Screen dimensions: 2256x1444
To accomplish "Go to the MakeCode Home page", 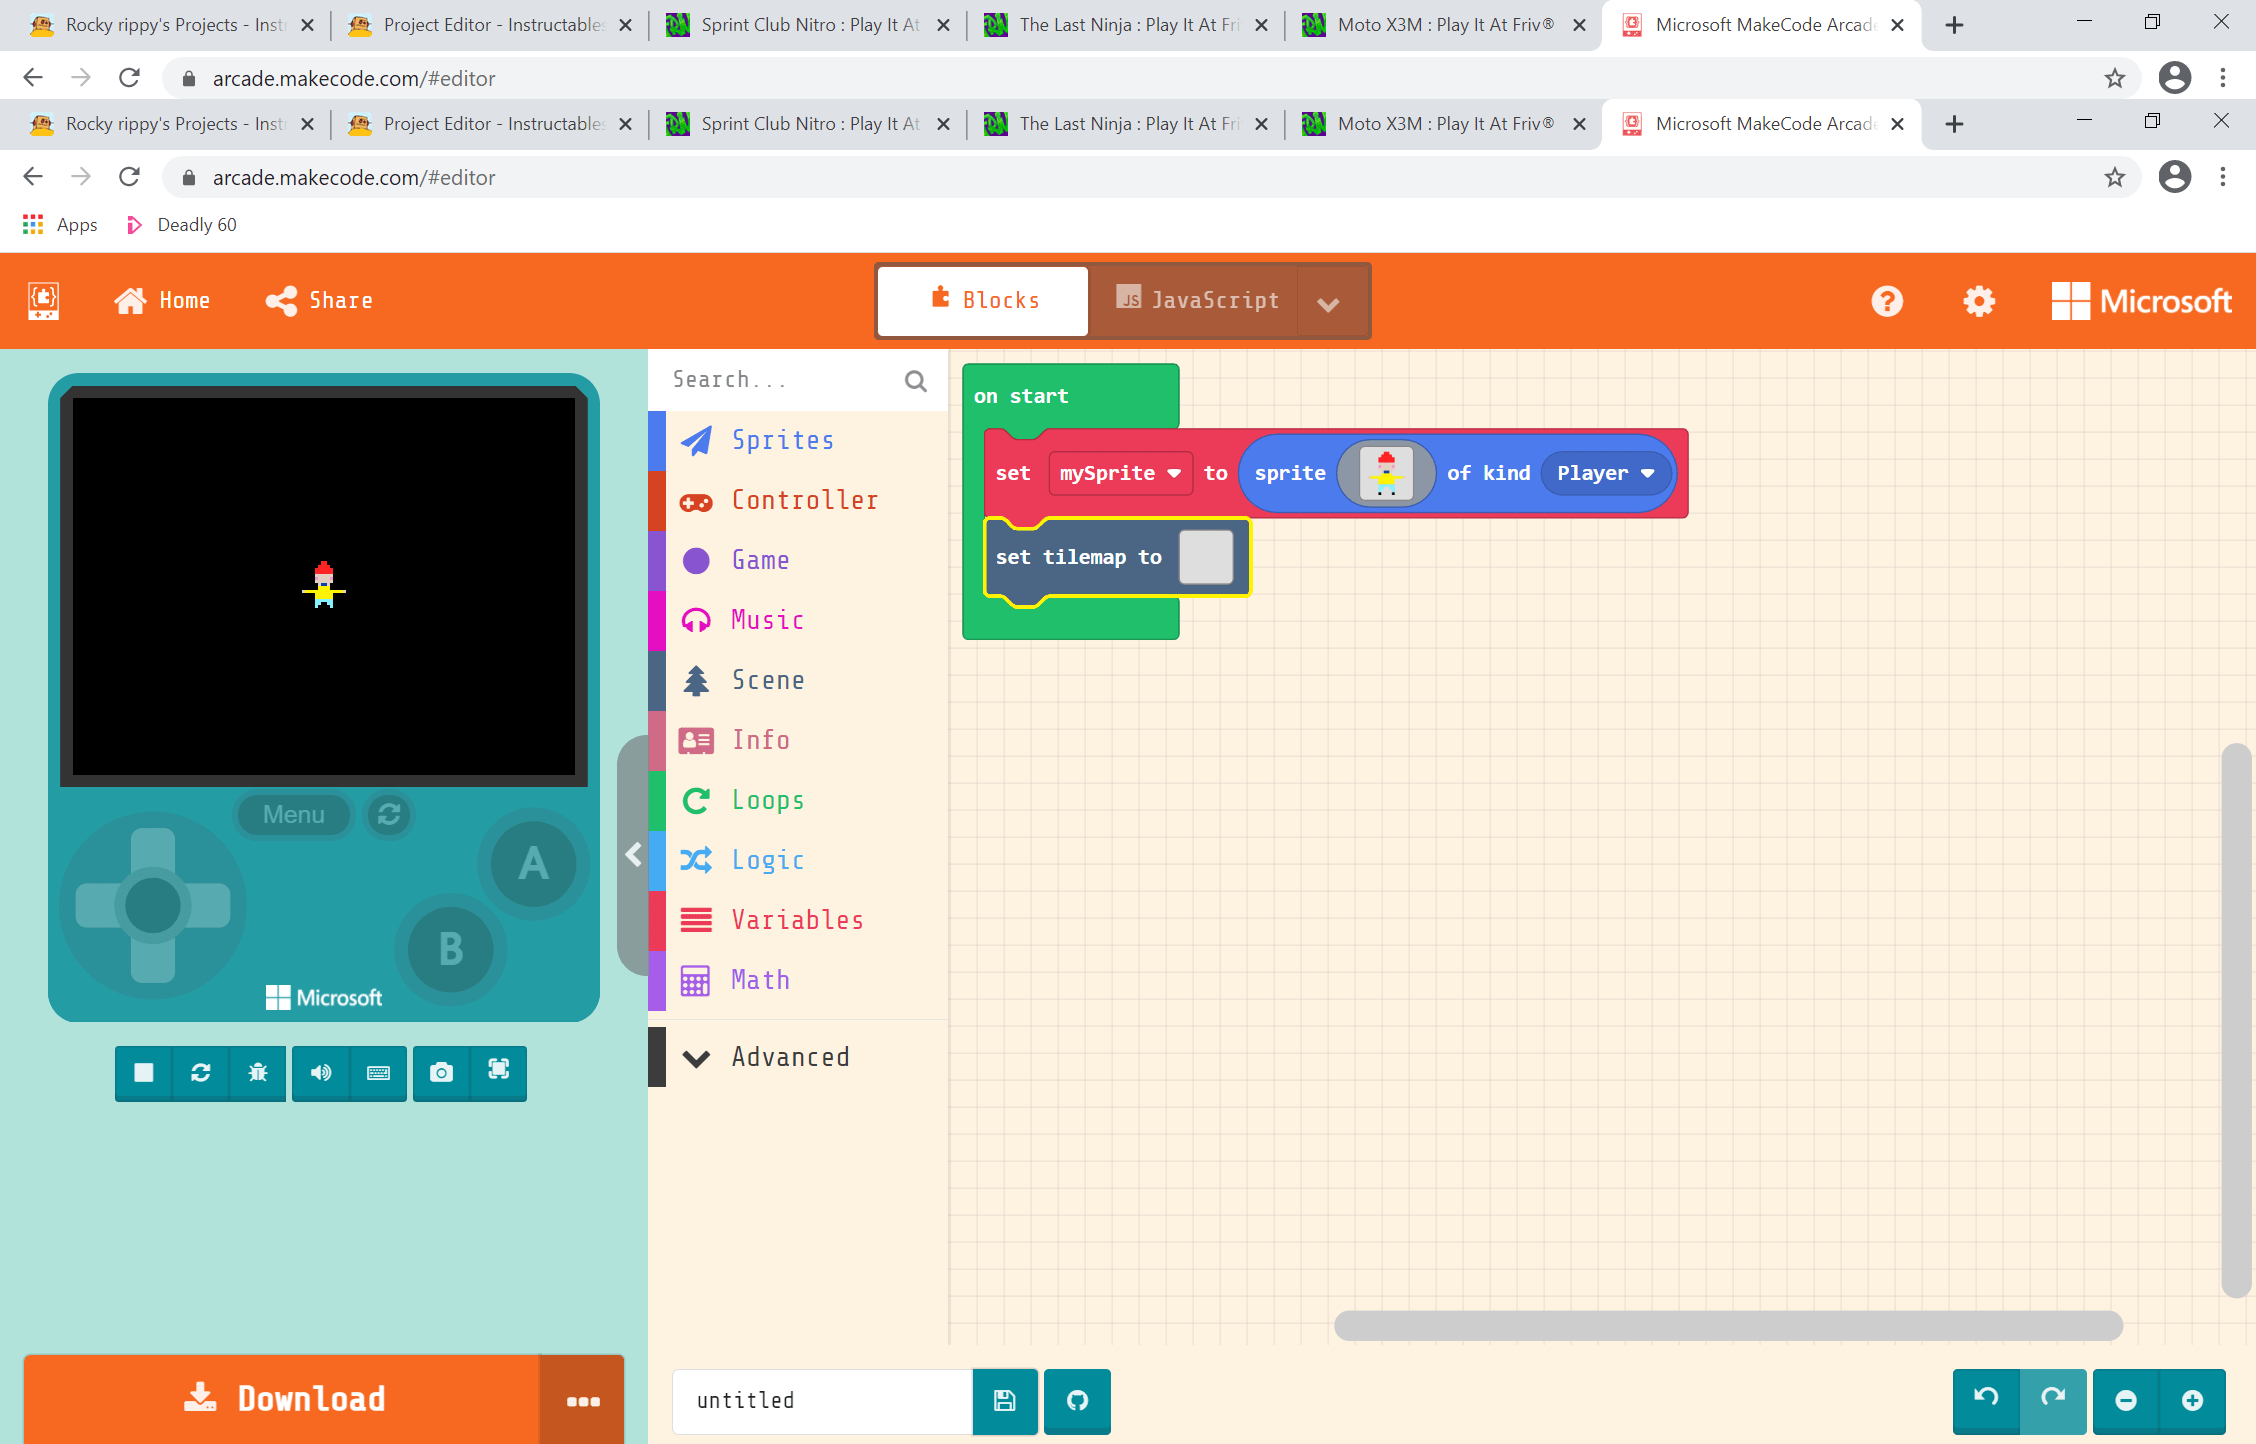I will 162,300.
